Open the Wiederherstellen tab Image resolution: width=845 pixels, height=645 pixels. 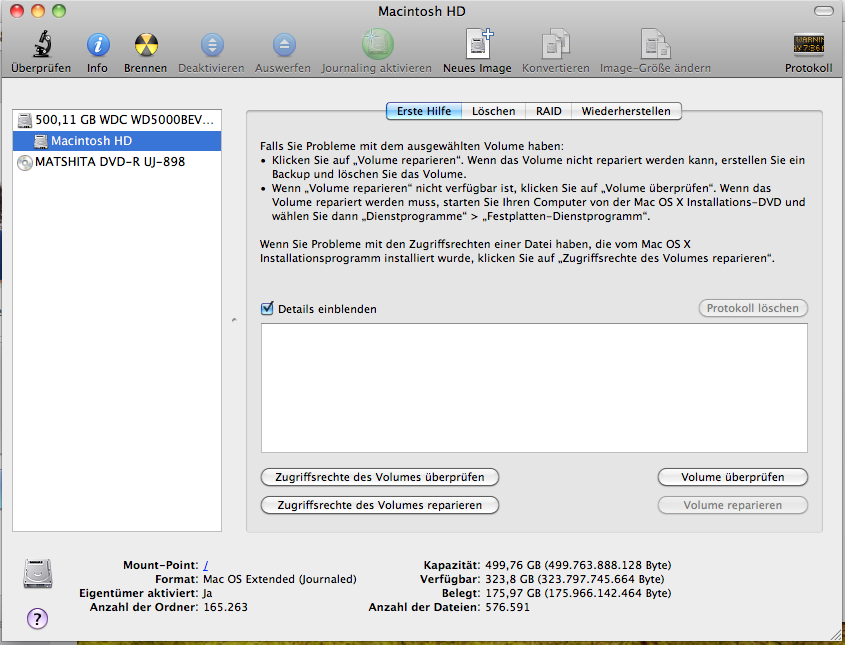pos(626,111)
